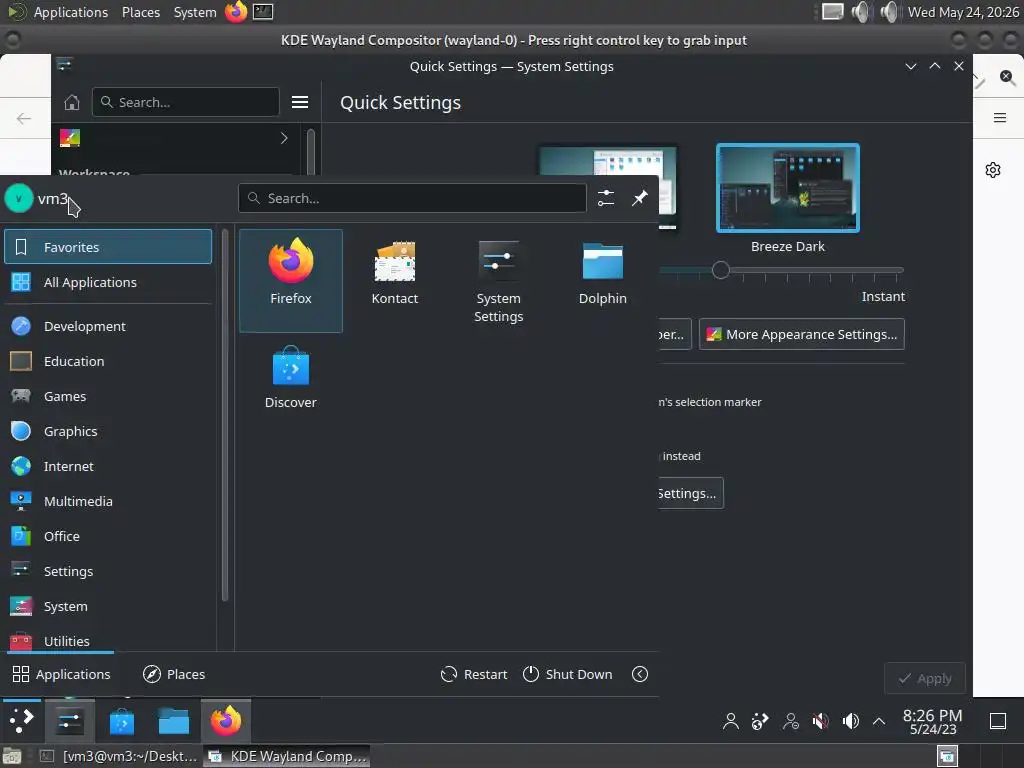Open the Utilities category
The width and height of the screenshot is (1024, 768).
pyautogui.click(x=108, y=640)
